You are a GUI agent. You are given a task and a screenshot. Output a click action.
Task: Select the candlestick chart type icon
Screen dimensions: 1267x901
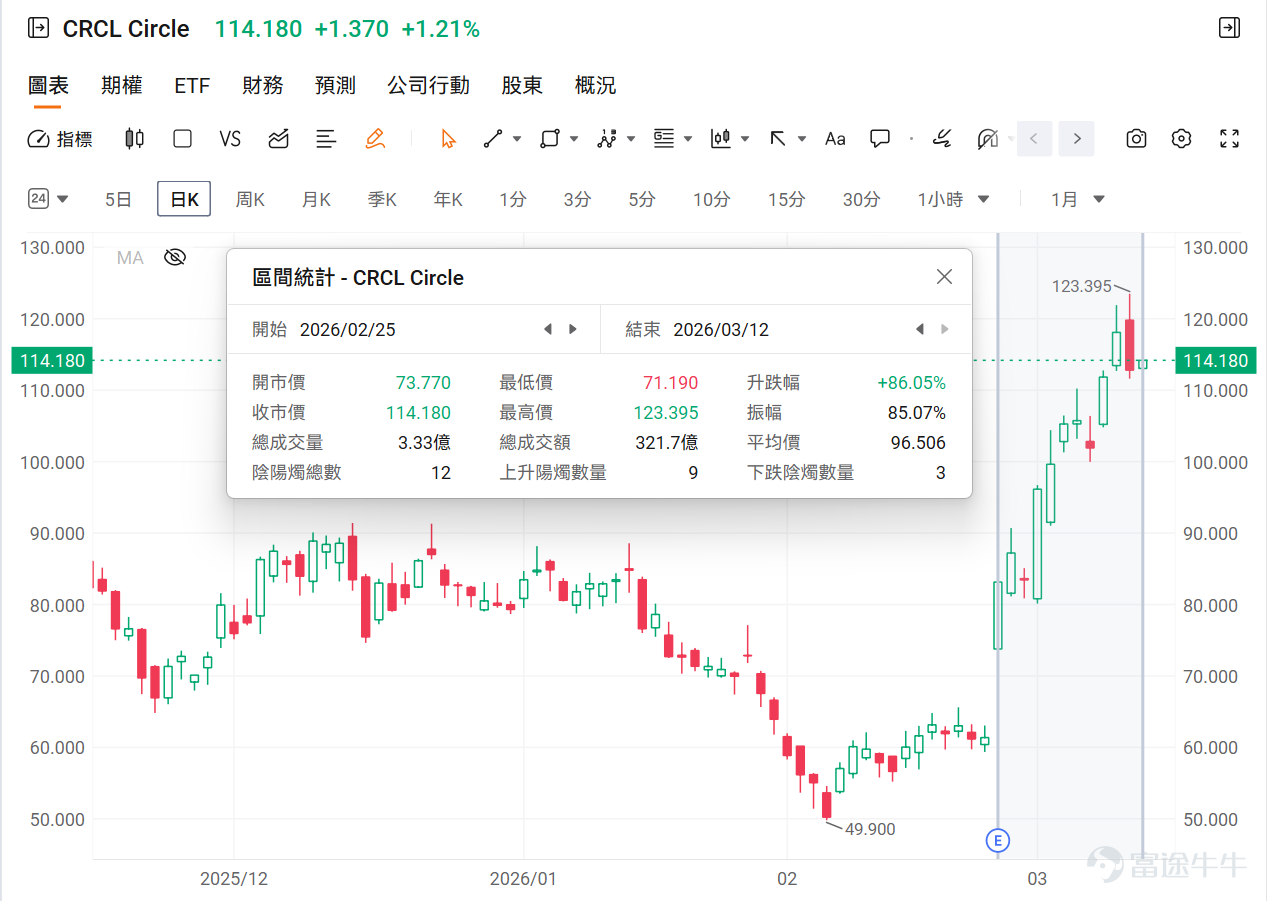(134, 139)
